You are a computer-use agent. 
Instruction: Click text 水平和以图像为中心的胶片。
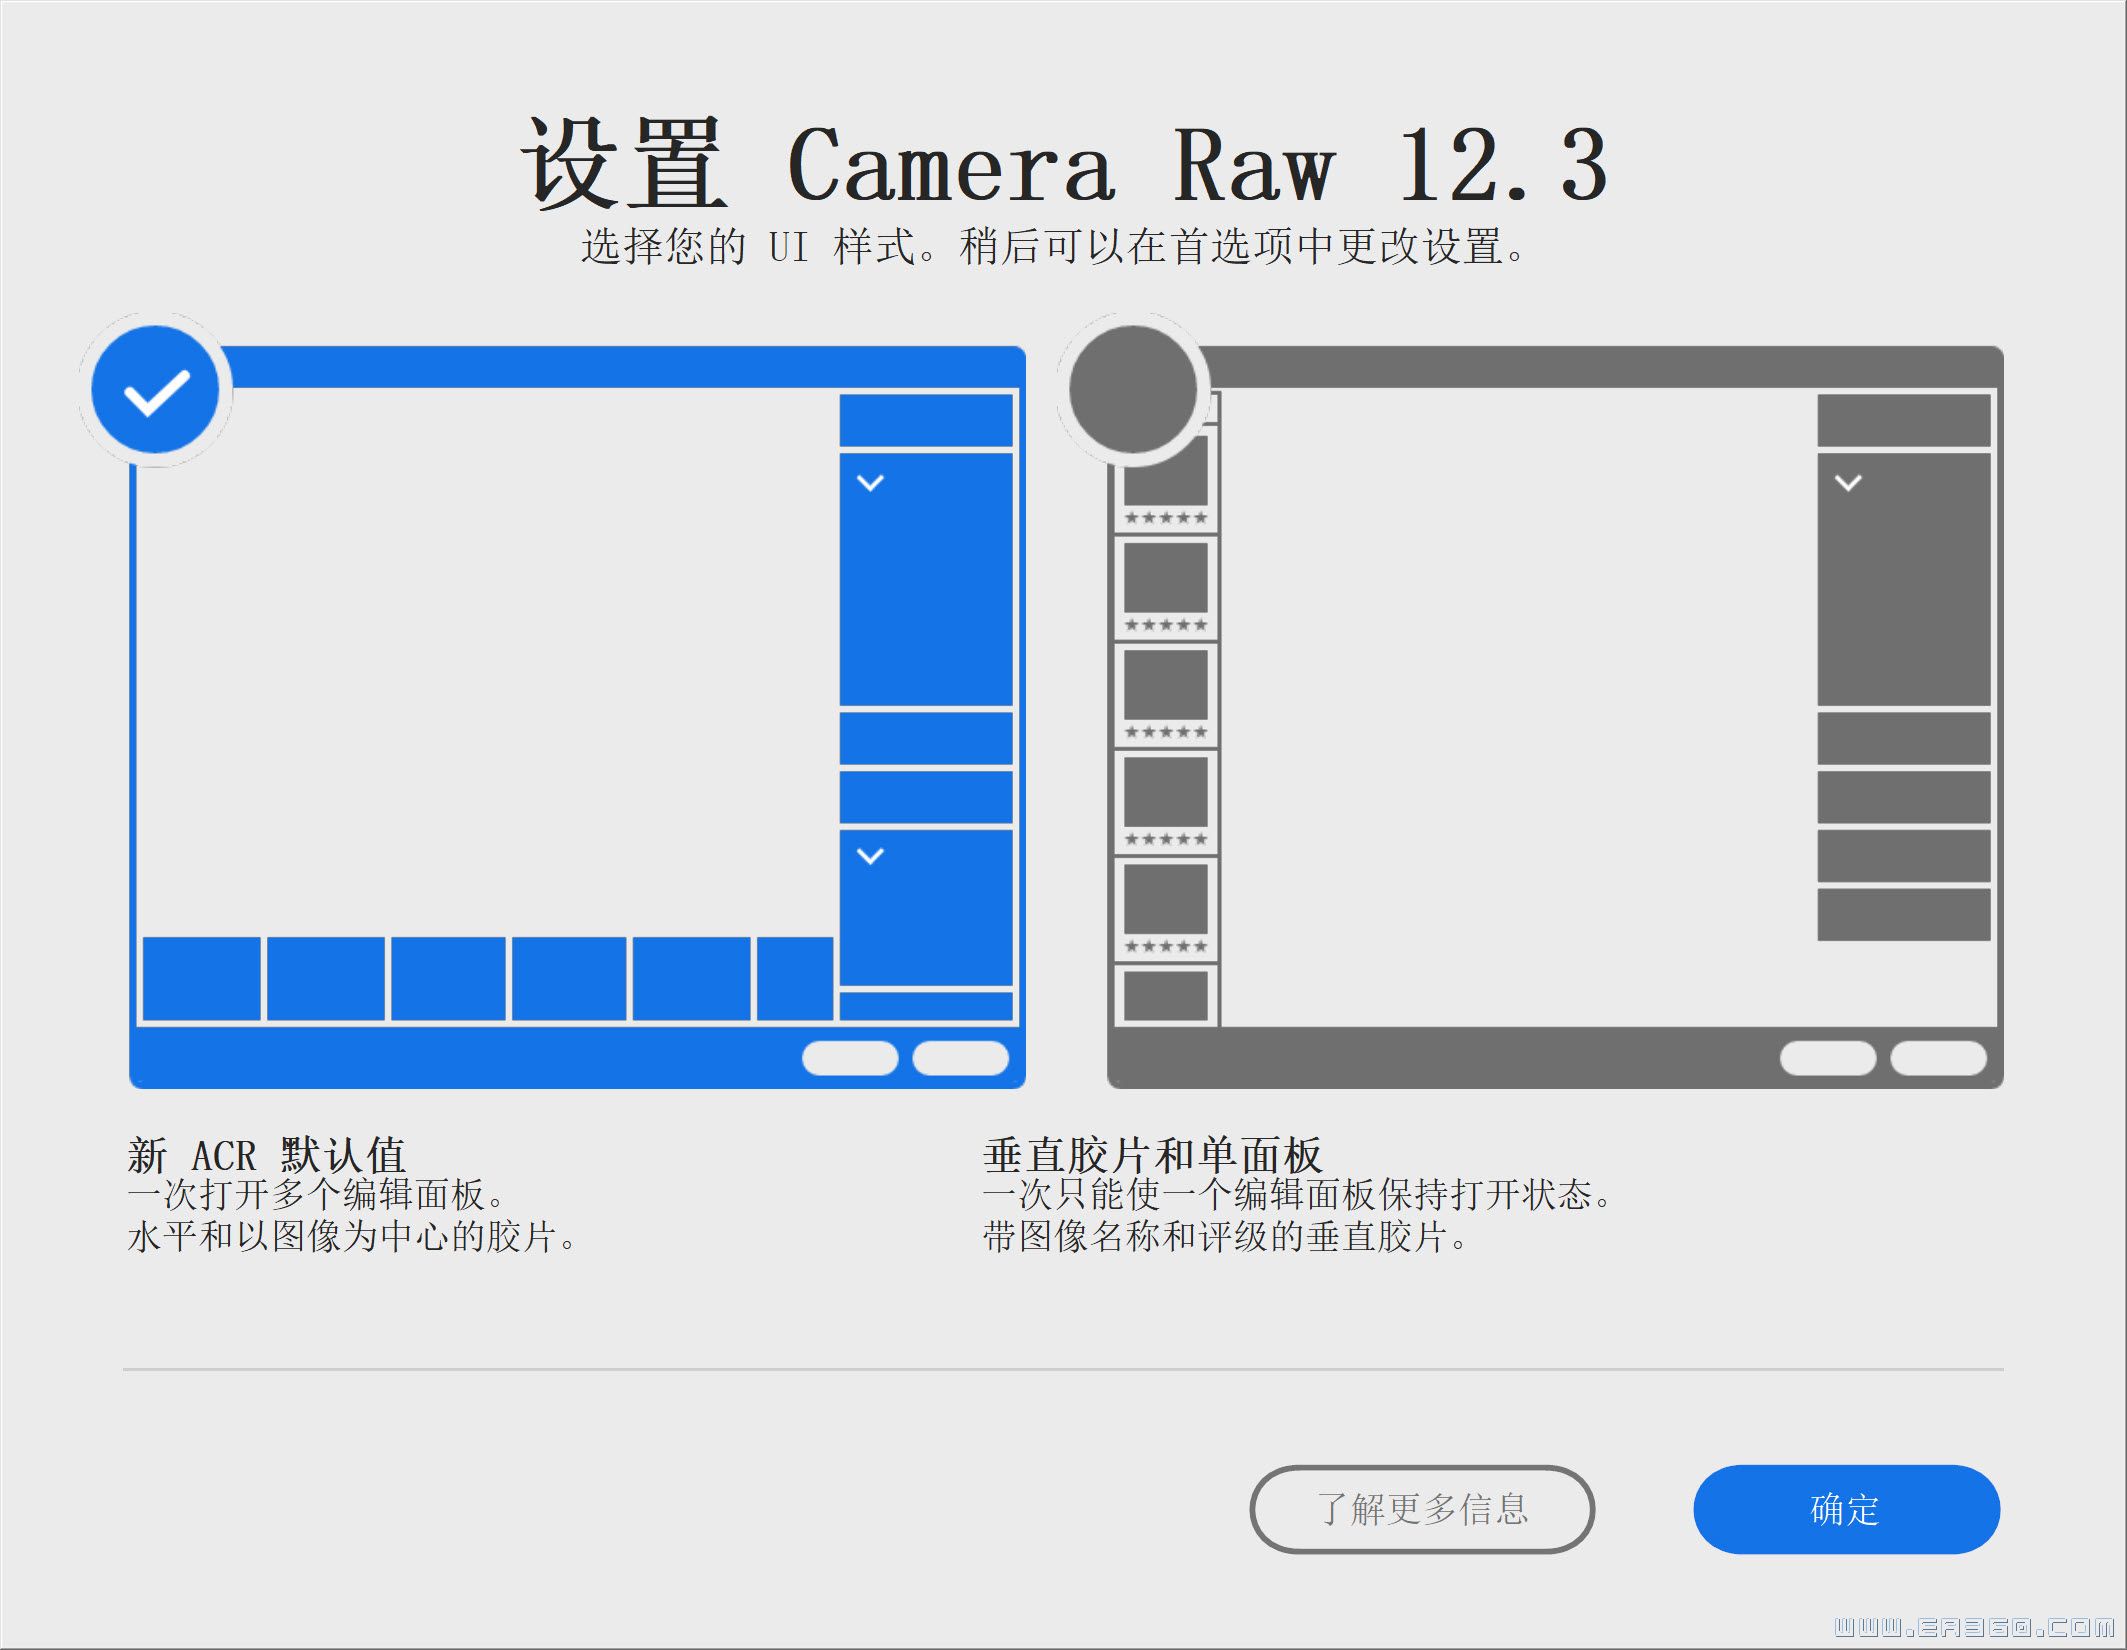coord(354,1237)
